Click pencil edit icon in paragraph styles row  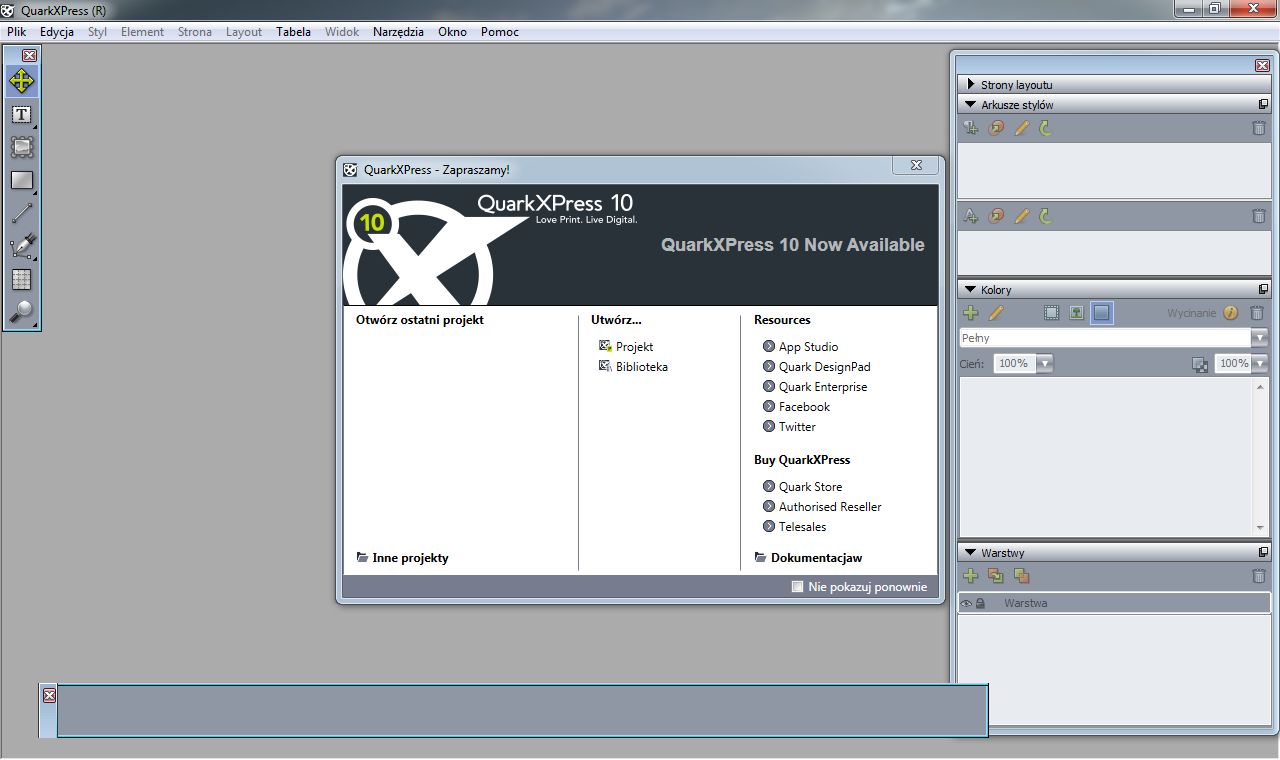[1021, 128]
